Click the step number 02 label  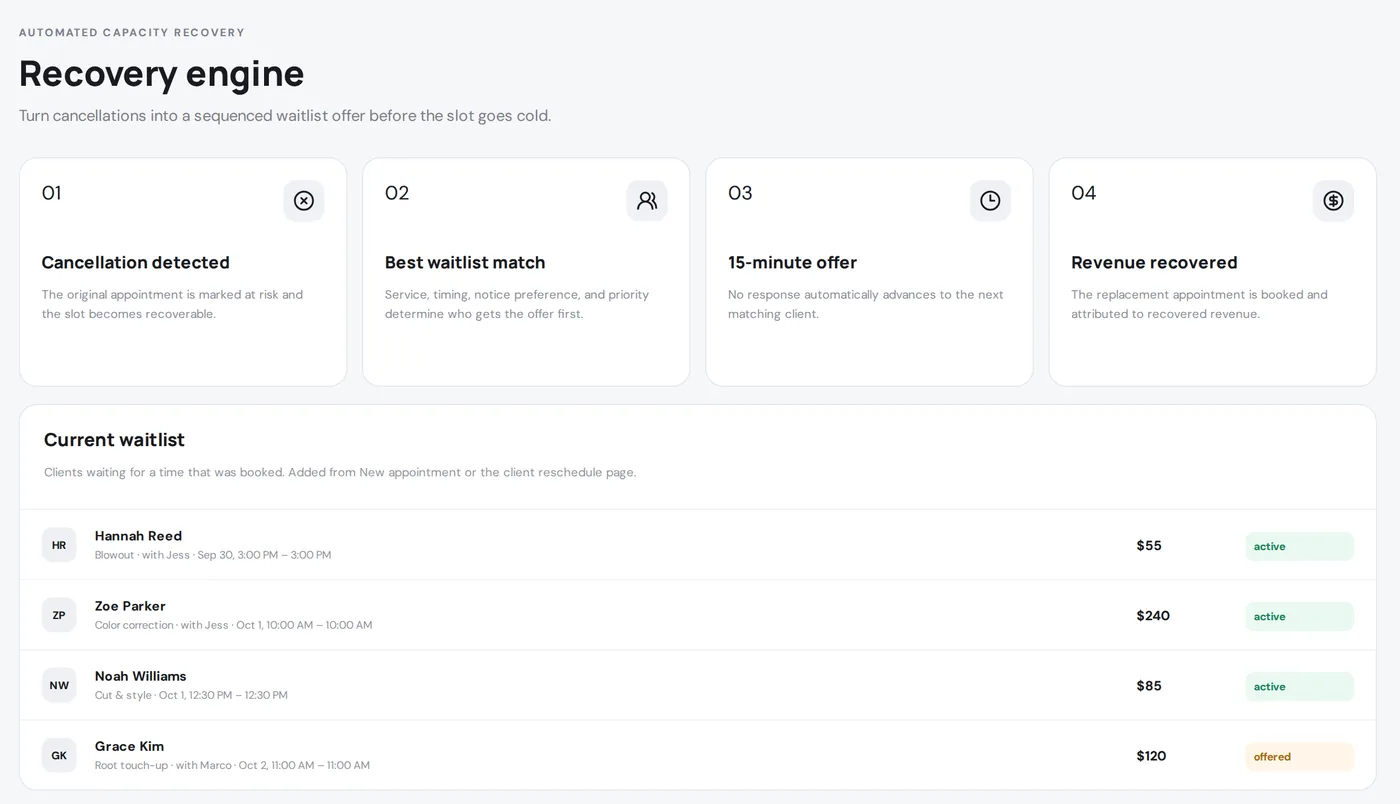tap(397, 193)
